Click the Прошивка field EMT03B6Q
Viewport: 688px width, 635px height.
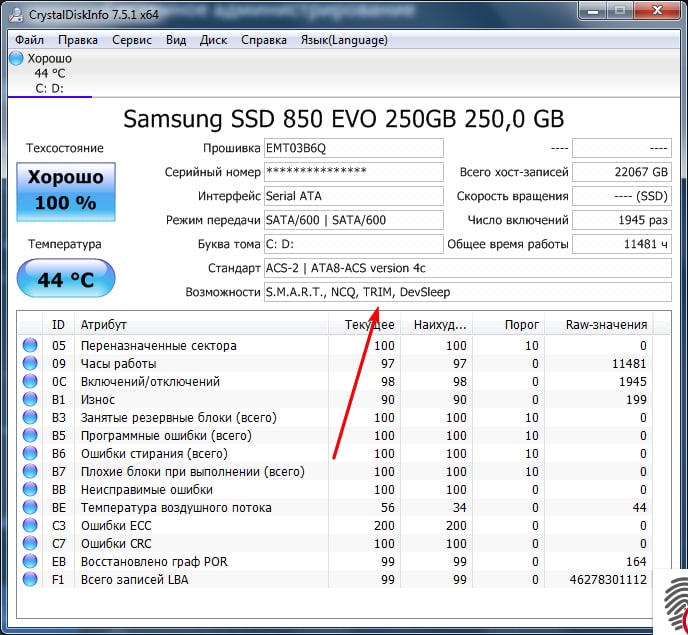354,148
